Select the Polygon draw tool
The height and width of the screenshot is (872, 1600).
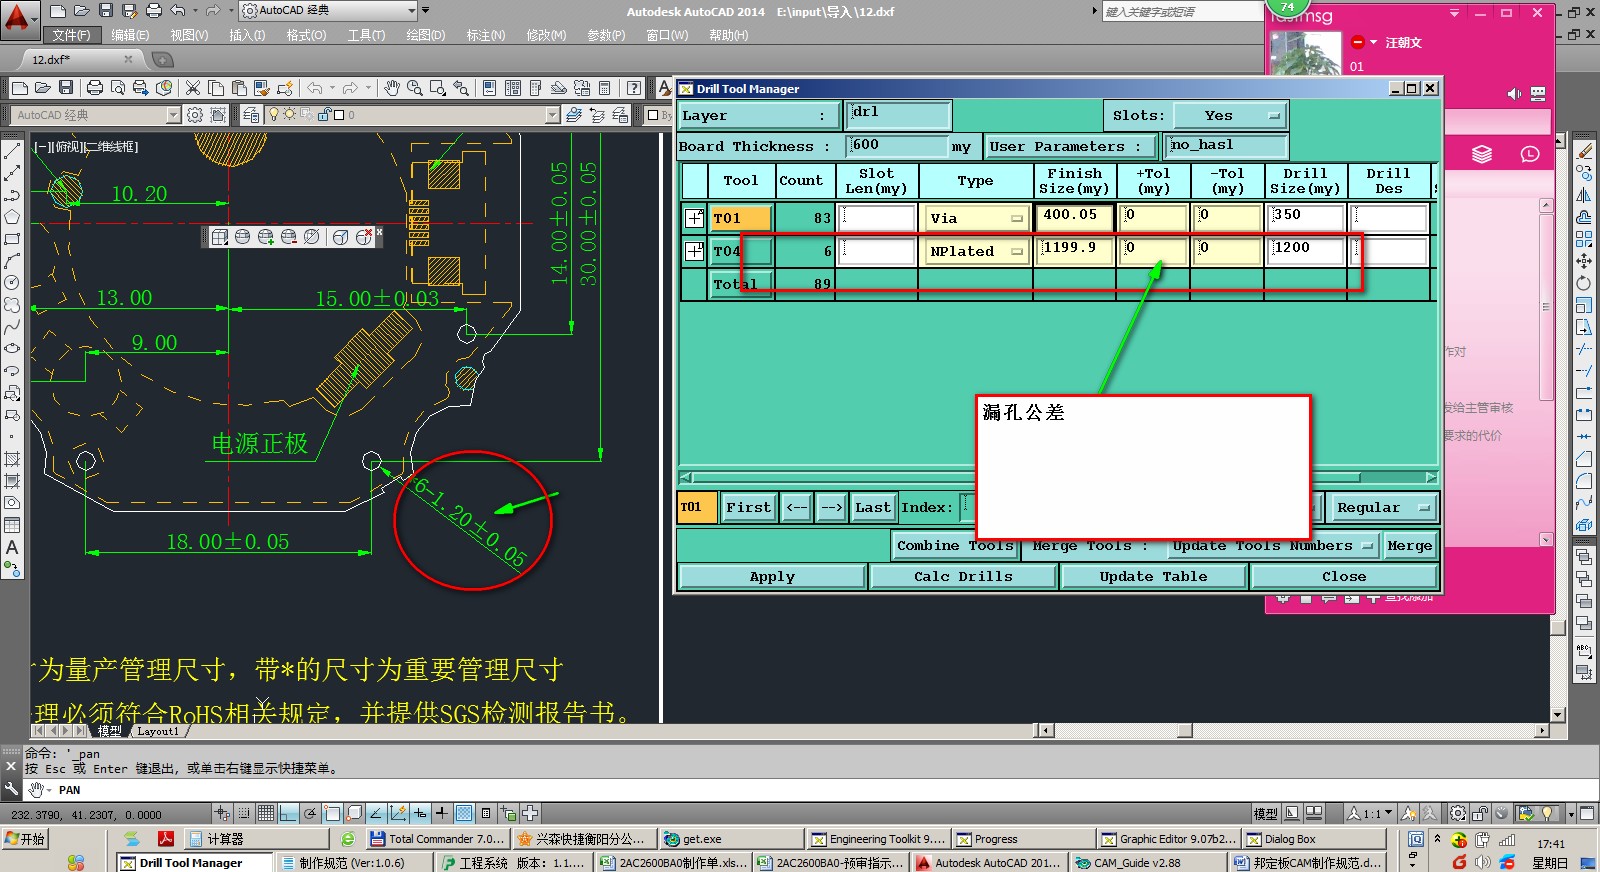pyautogui.click(x=12, y=217)
